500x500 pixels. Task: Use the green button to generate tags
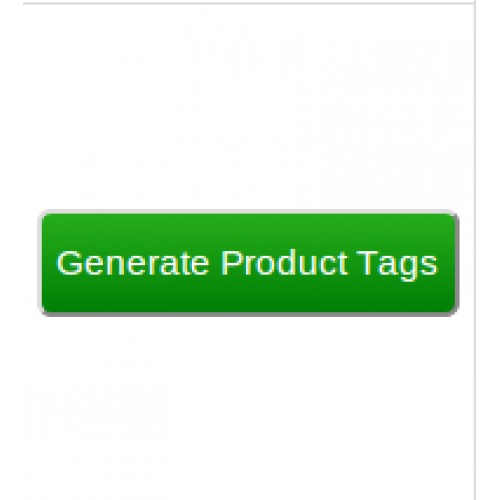(x=248, y=263)
